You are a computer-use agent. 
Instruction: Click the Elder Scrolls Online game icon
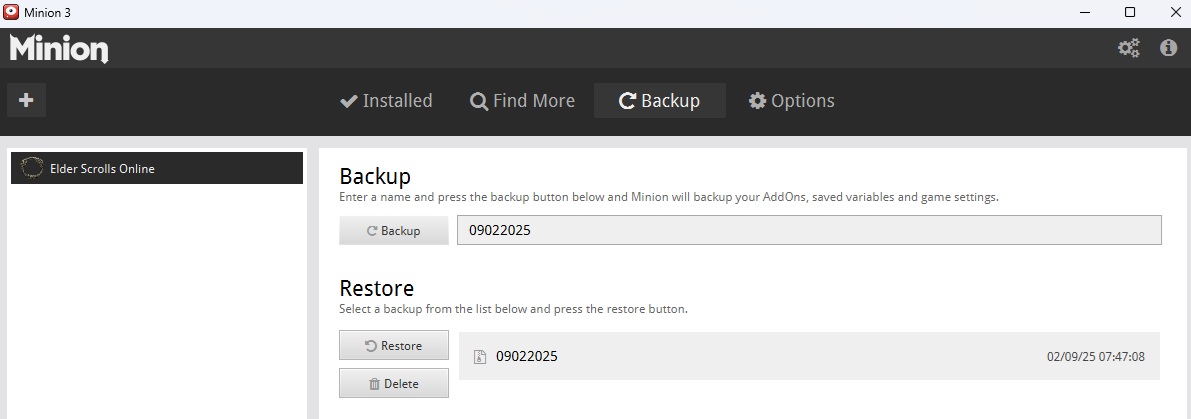coord(32,168)
